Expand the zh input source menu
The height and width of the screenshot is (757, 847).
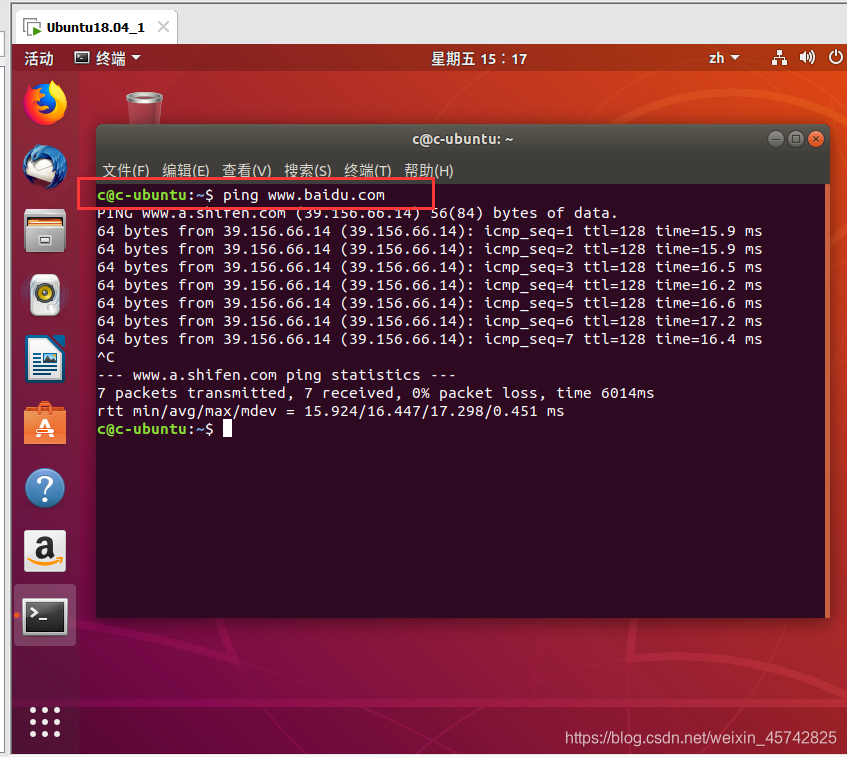(x=723, y=58)
